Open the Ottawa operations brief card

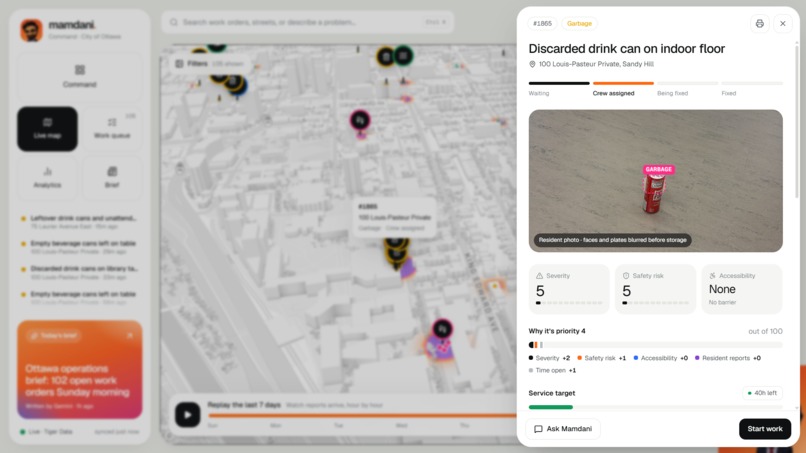click(80, 370)
